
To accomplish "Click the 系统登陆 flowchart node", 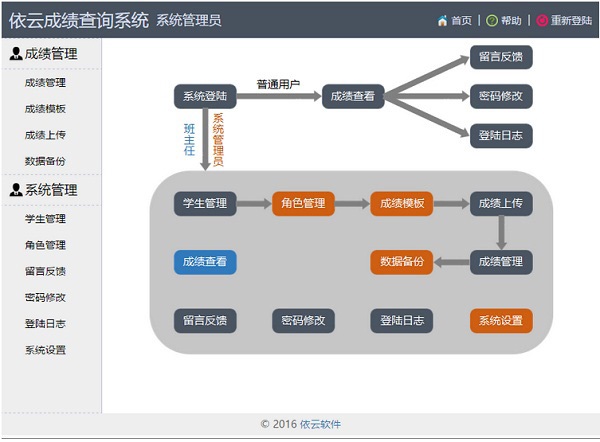I will tap(205, 96).
